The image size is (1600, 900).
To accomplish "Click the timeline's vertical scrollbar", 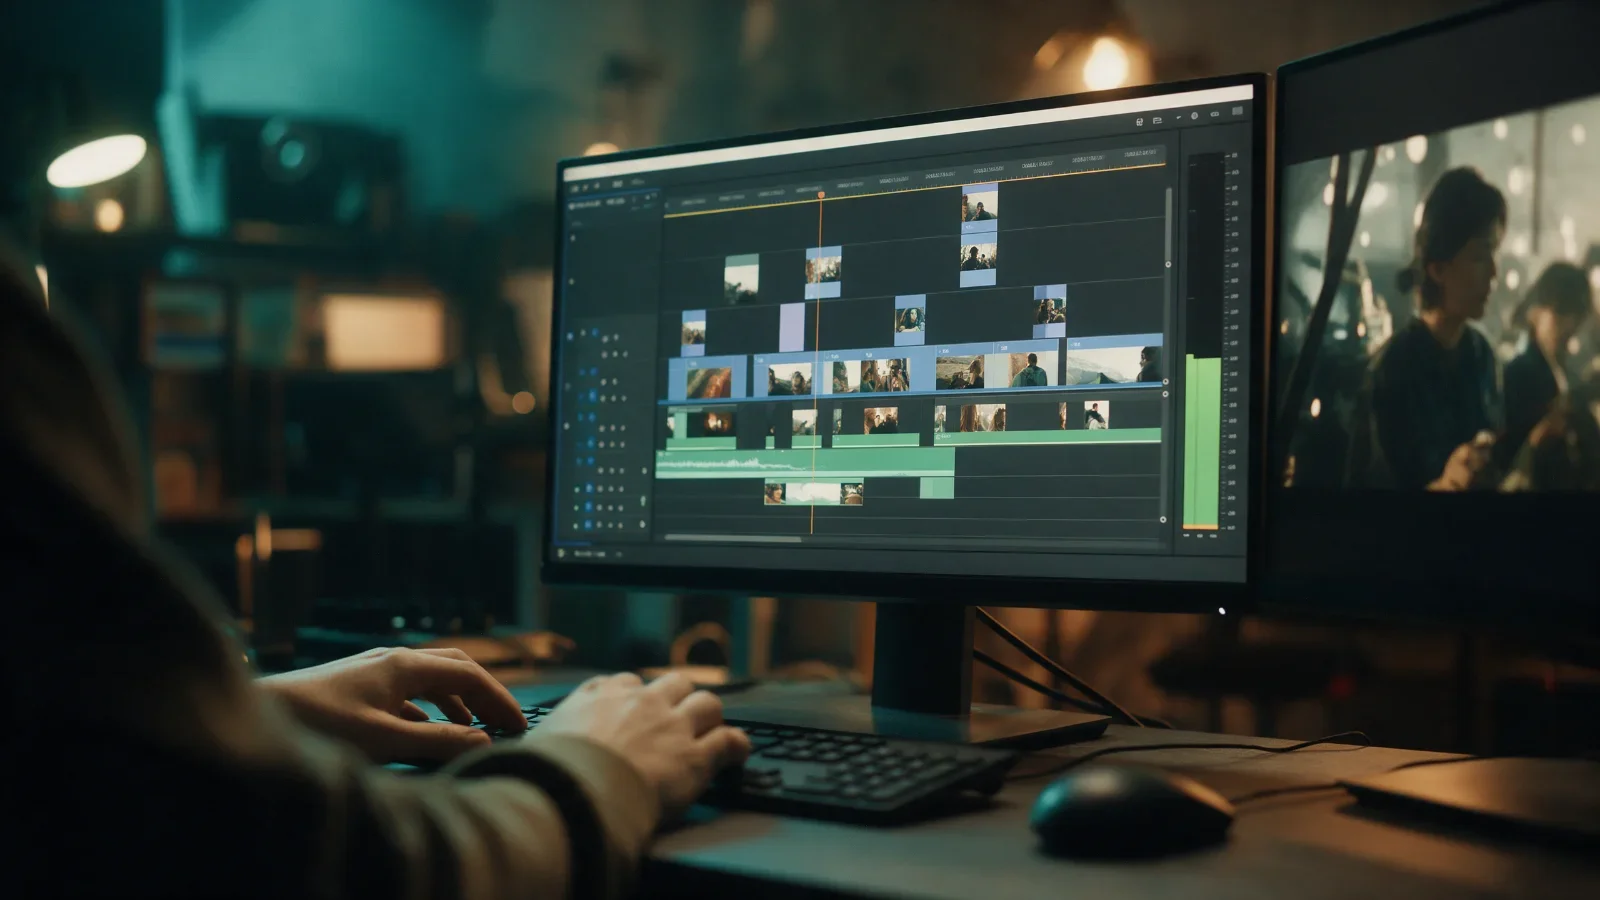I will point(1166,226).
